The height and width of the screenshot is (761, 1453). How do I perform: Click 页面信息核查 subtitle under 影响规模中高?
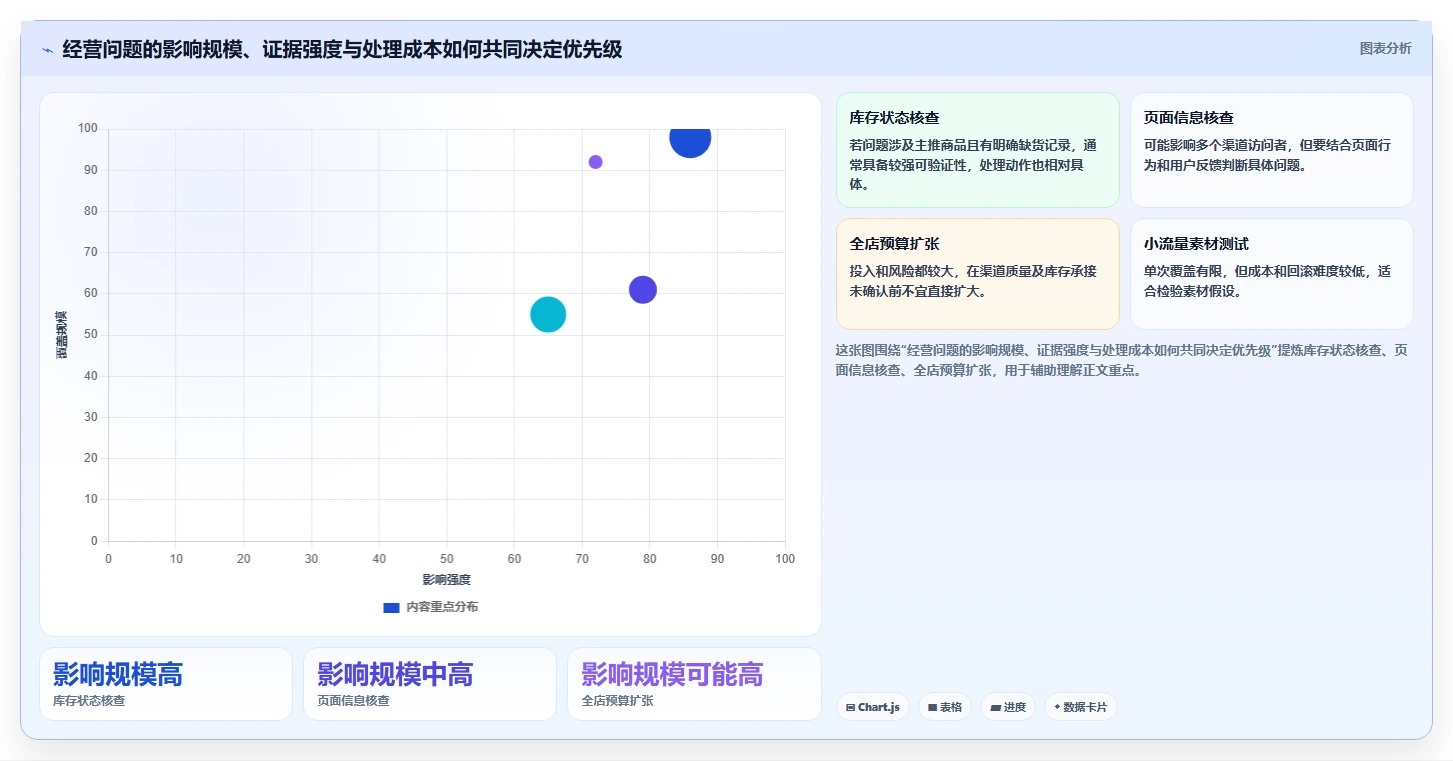(353, 701)
